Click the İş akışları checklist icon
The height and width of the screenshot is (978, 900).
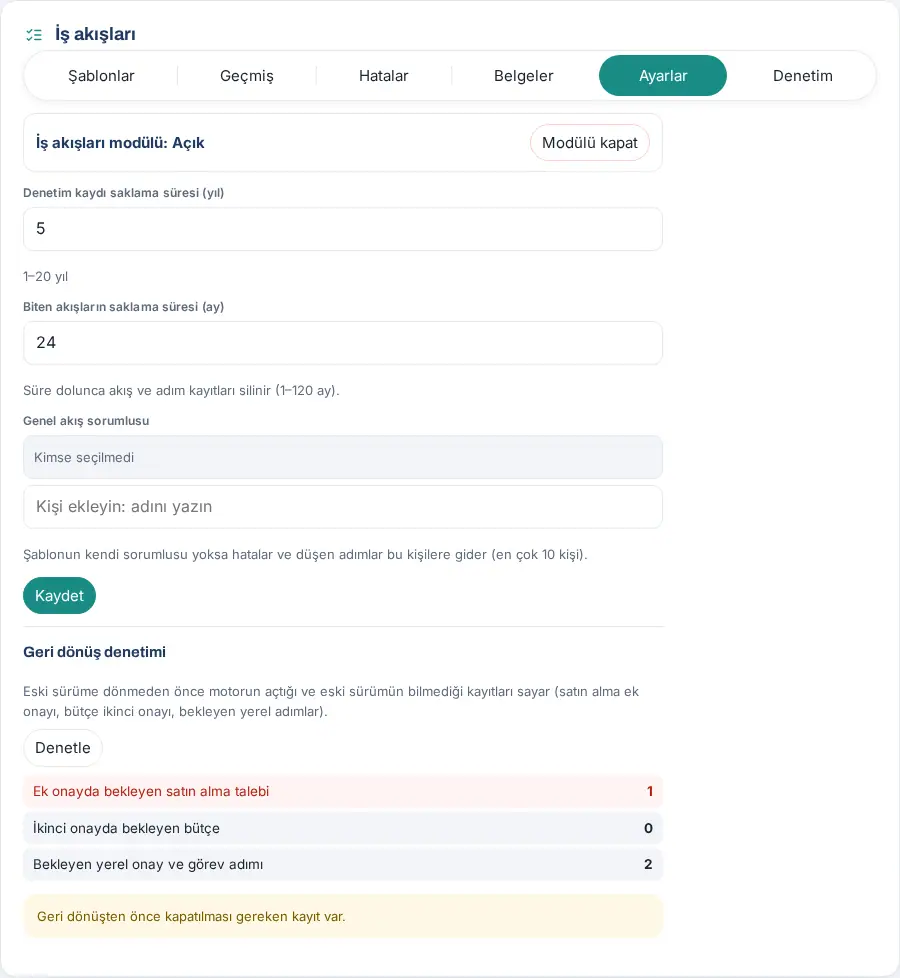pos(34,35)
